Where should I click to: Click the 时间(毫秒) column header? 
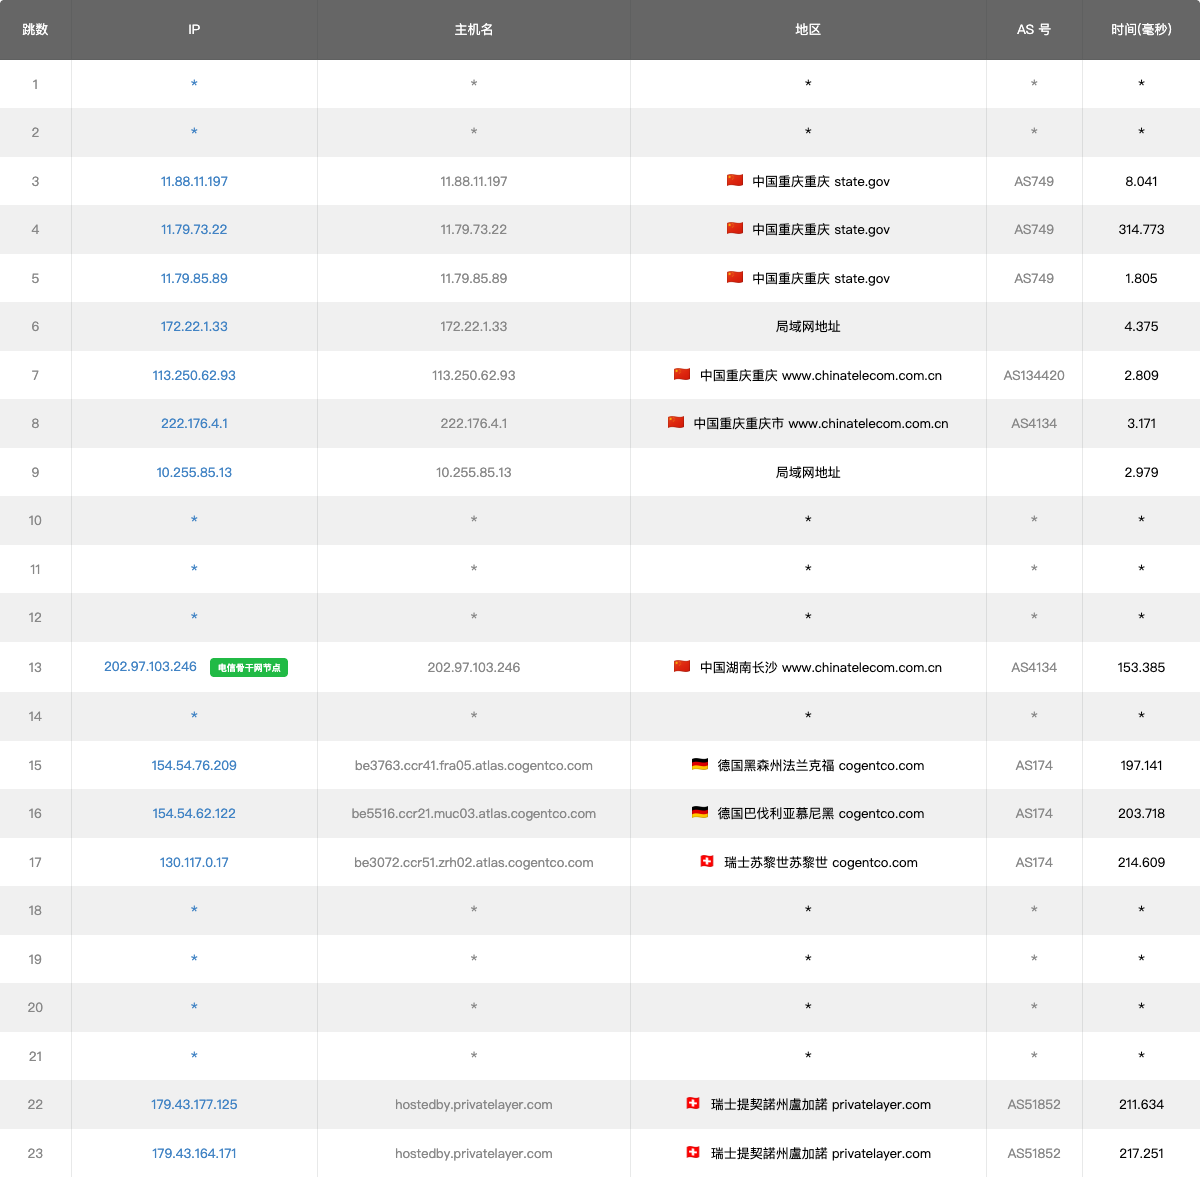[x=1141, y=30]
